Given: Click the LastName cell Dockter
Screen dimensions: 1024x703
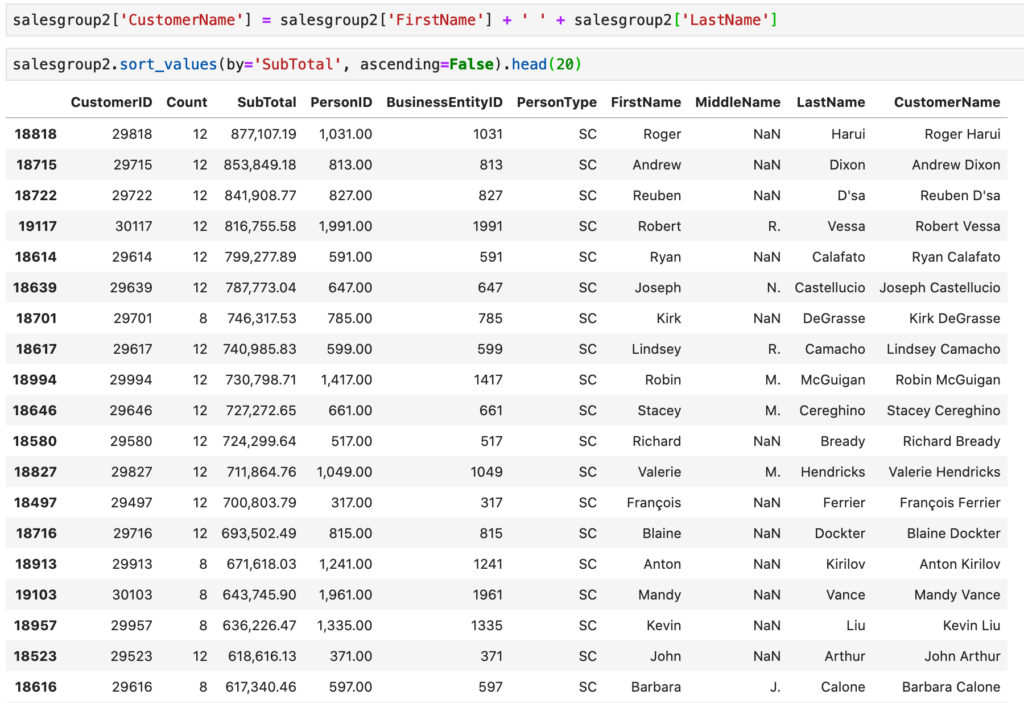Looking at the screenshot, I should pyautogui.click(x=840, y=533).
